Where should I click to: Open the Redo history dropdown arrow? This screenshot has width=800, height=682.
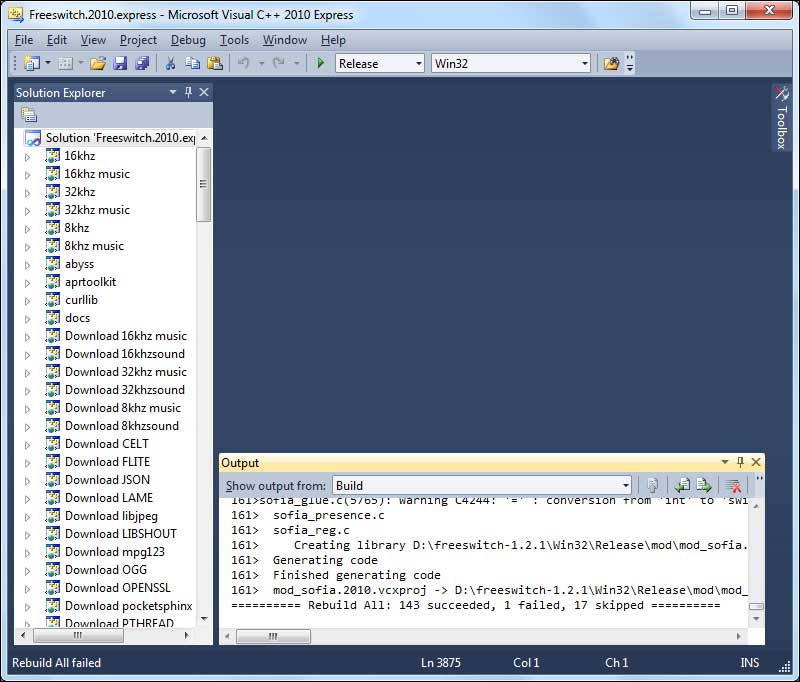click(x=296, y=63)
